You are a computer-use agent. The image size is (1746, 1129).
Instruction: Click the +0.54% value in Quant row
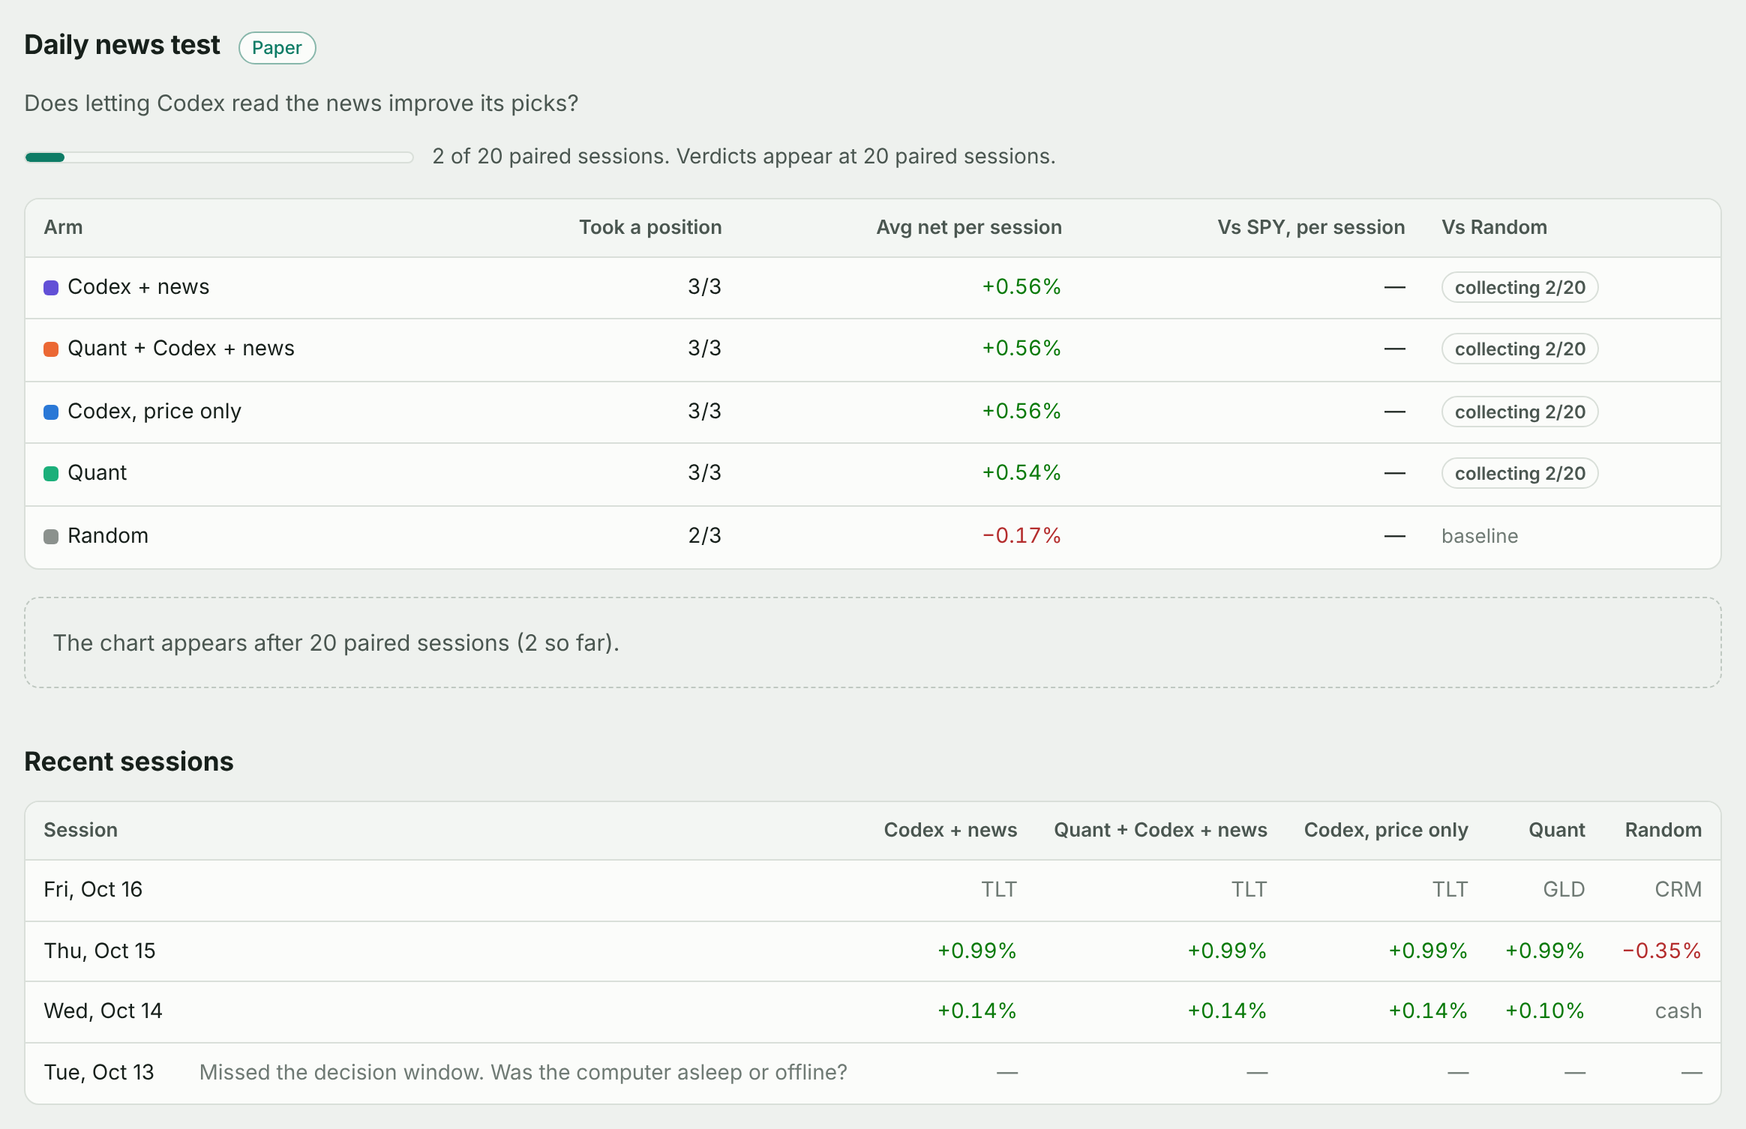click(x=1021, y=472)
